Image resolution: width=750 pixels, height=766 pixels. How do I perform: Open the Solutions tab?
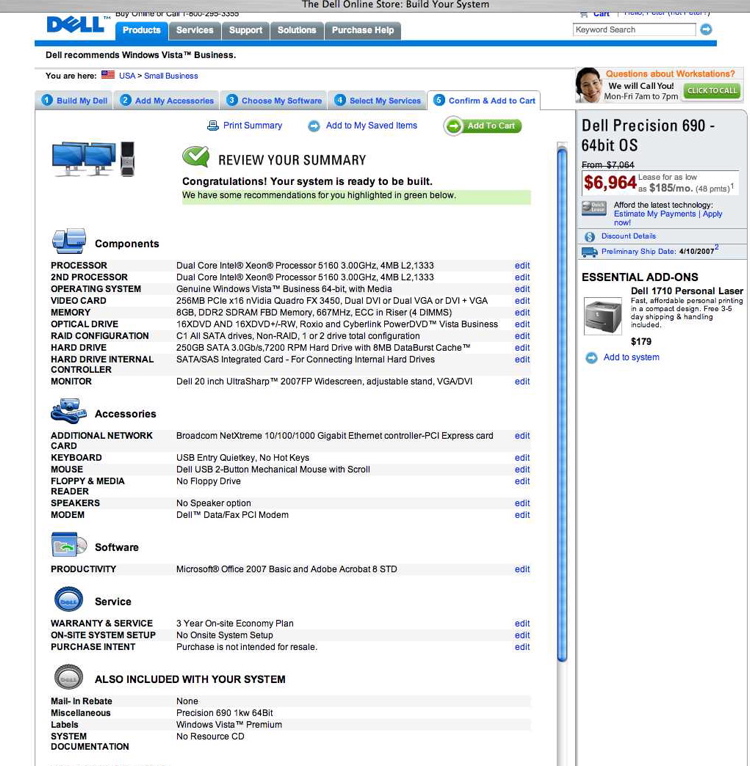[x=297, y=30]
